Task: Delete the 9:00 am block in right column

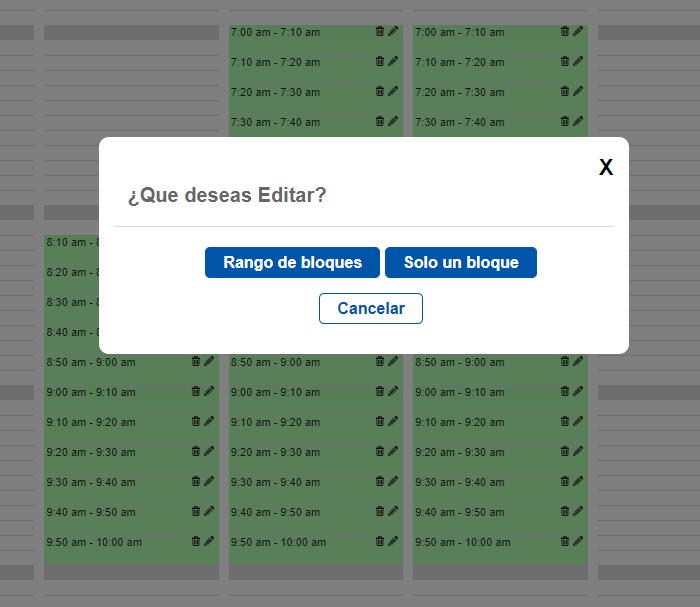Action: pos(565,391)
